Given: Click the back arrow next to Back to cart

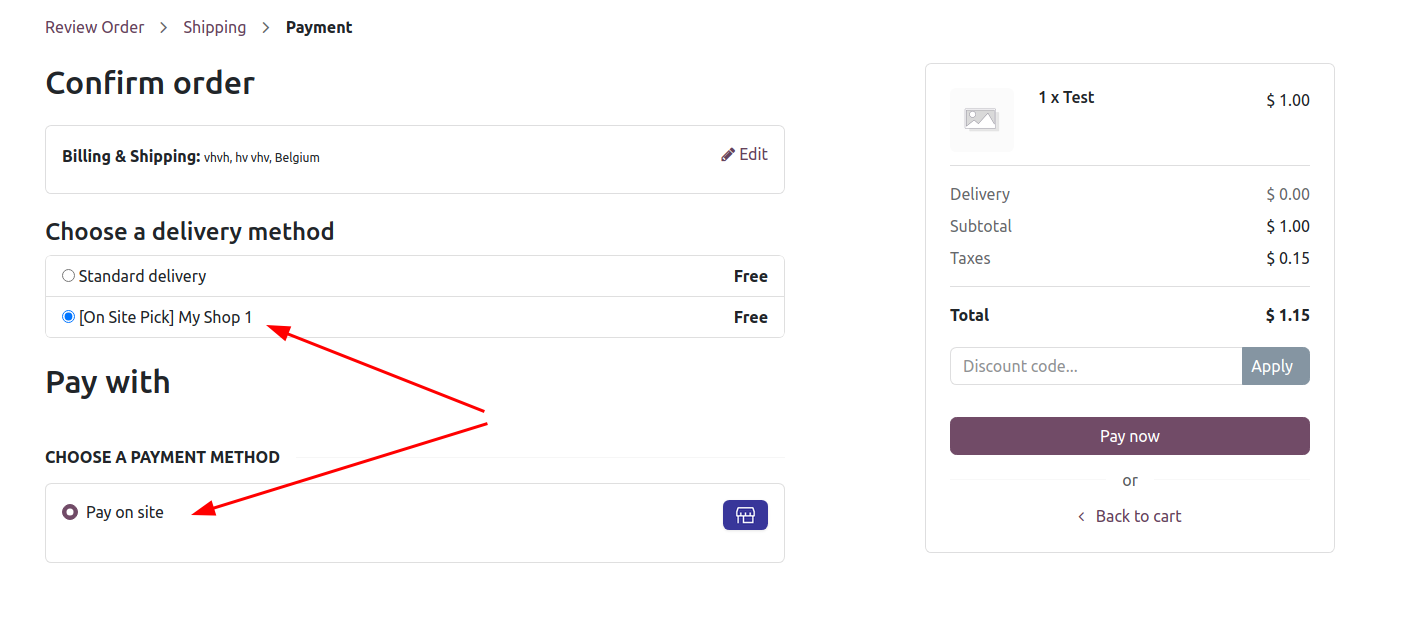Looking at the screenshot, I should coord(1081,517).
